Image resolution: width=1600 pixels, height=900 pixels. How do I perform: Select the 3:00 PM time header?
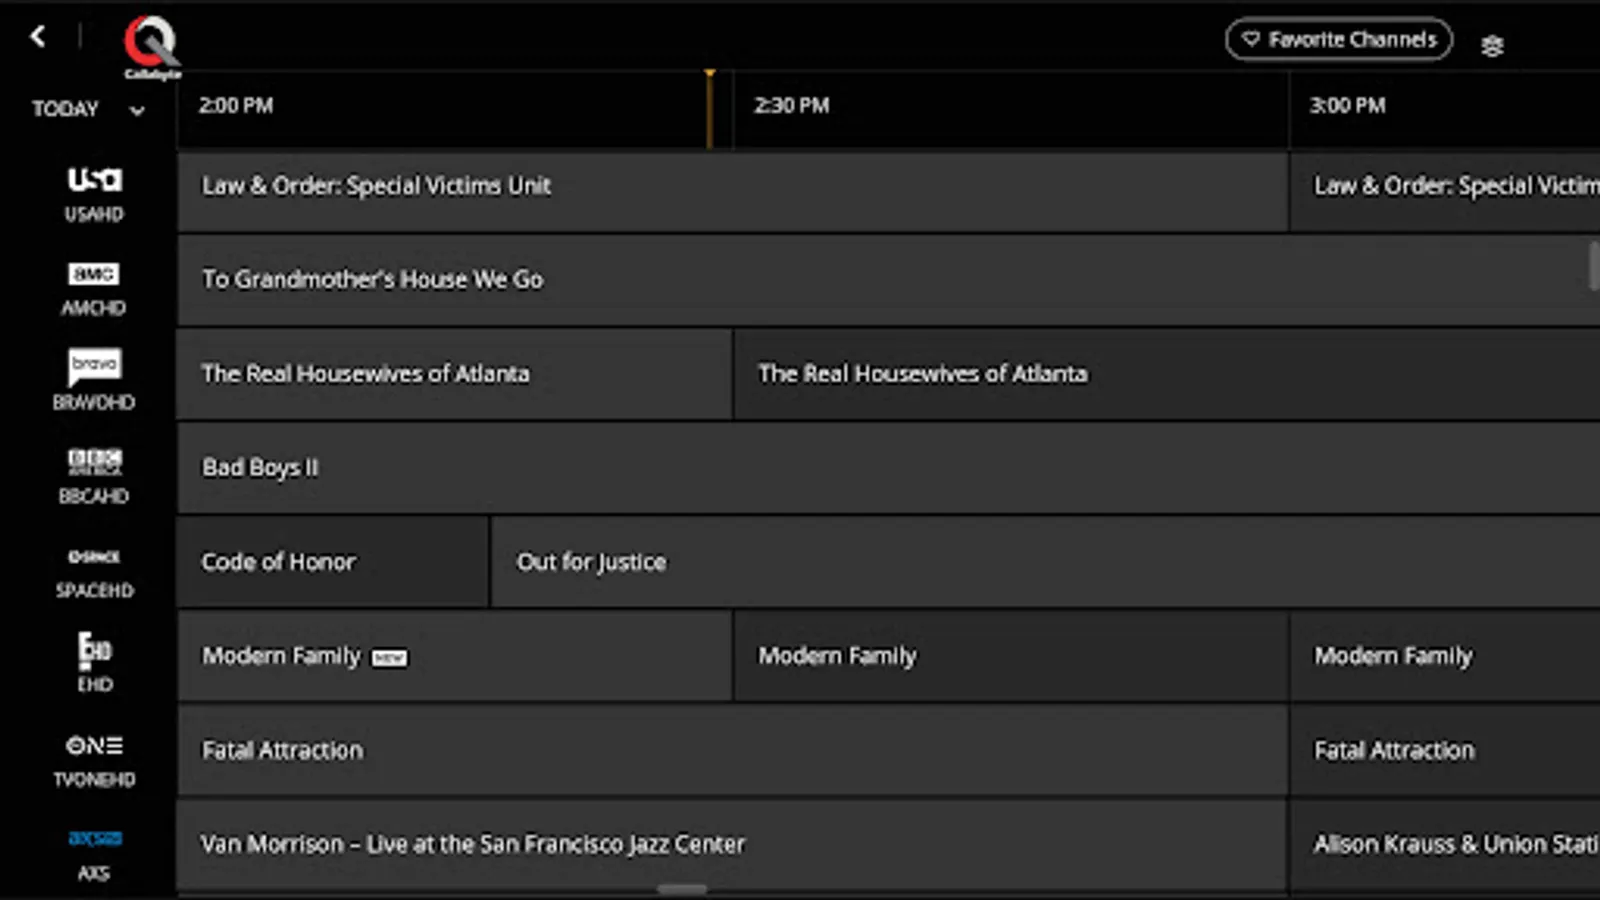1347,106
